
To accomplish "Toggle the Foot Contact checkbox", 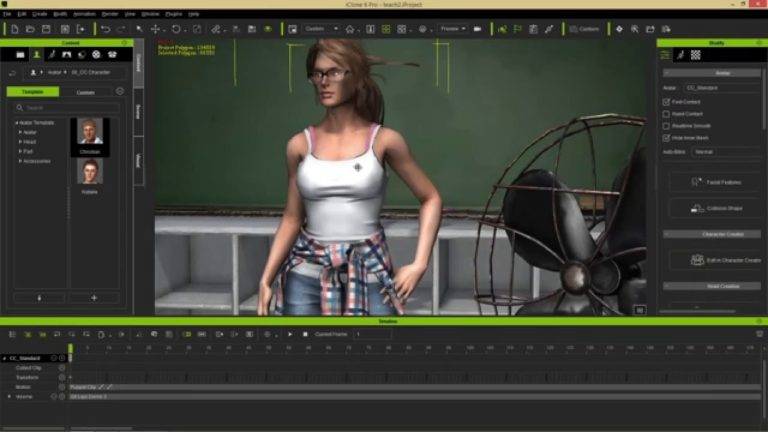I will [x=666, y=102].
